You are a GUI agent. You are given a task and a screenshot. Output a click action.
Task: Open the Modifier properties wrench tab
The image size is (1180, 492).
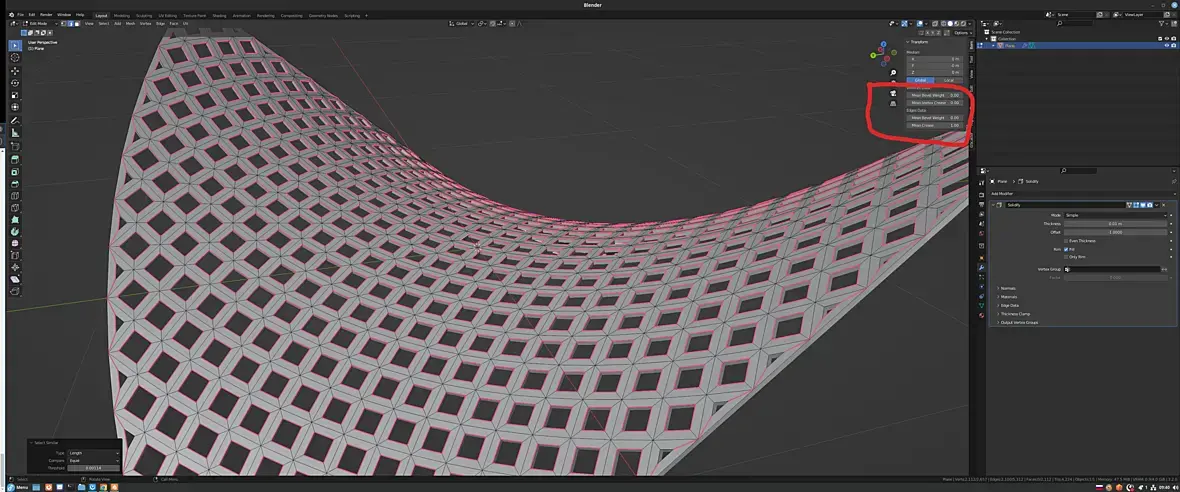pos(981,267)
